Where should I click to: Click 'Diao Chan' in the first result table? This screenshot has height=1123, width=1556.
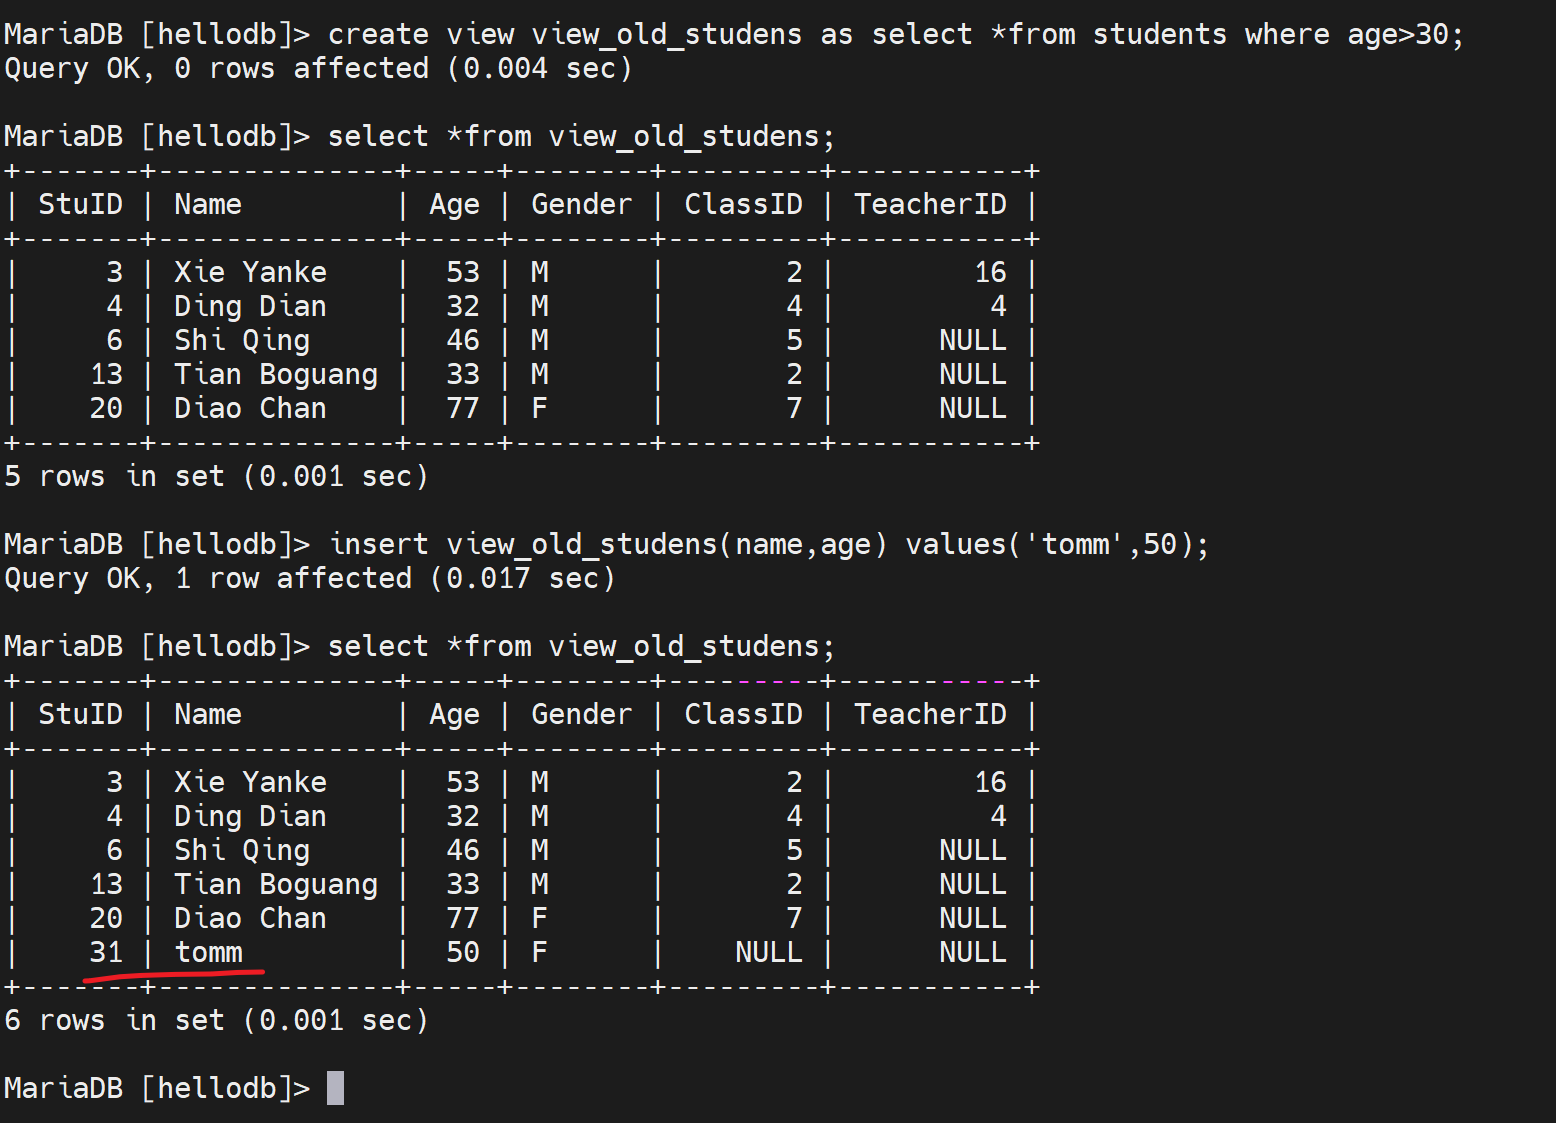[250, 408]
